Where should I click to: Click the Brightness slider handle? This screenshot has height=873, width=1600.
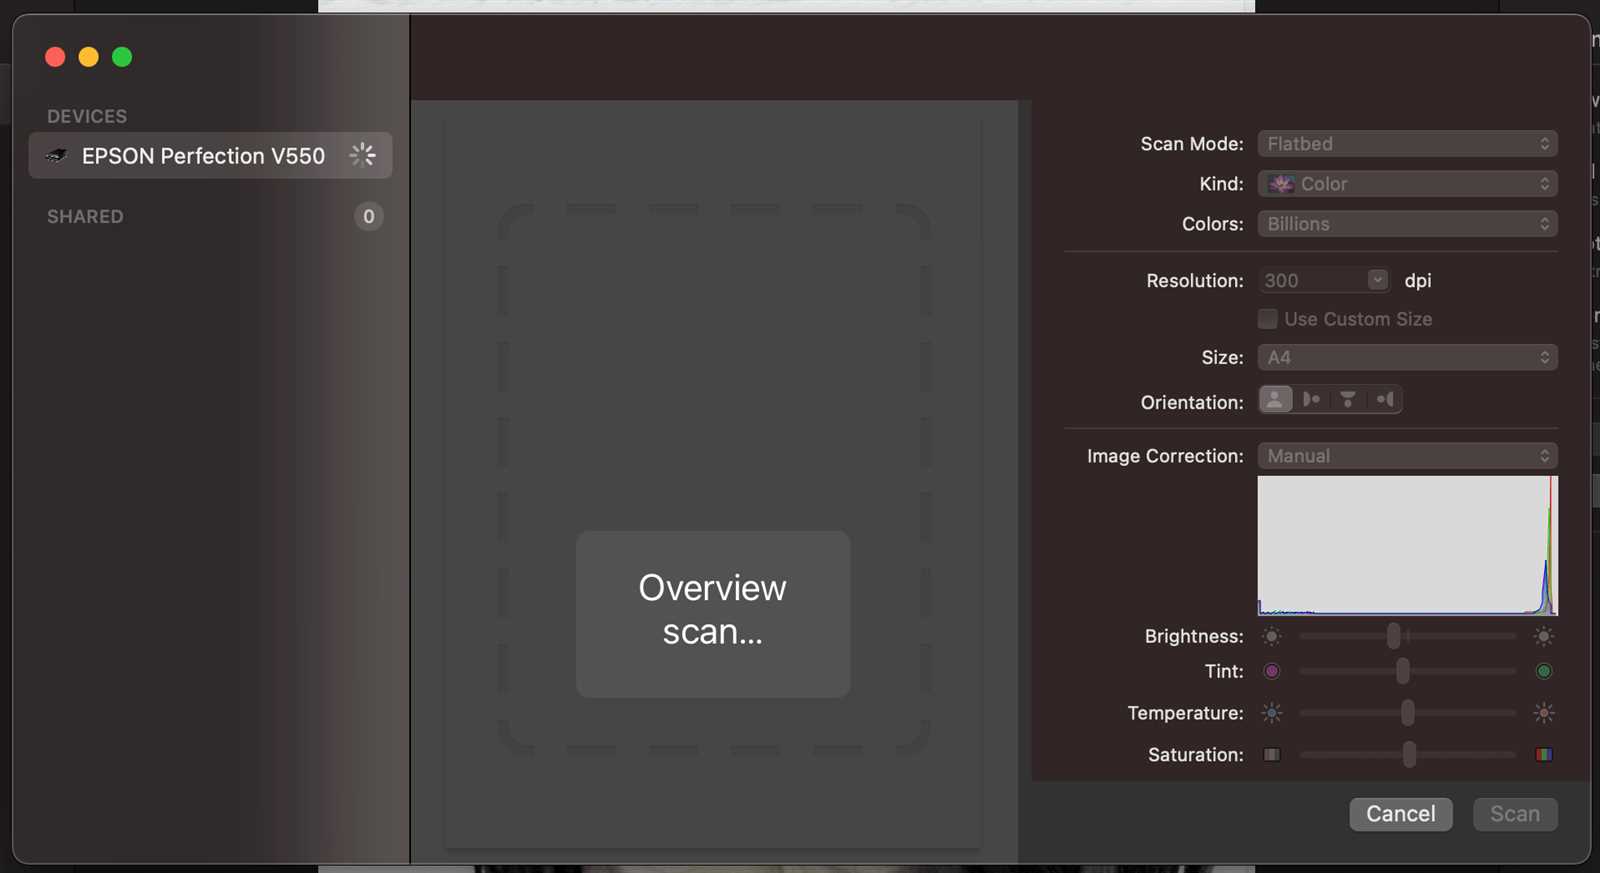(1394, 636)
